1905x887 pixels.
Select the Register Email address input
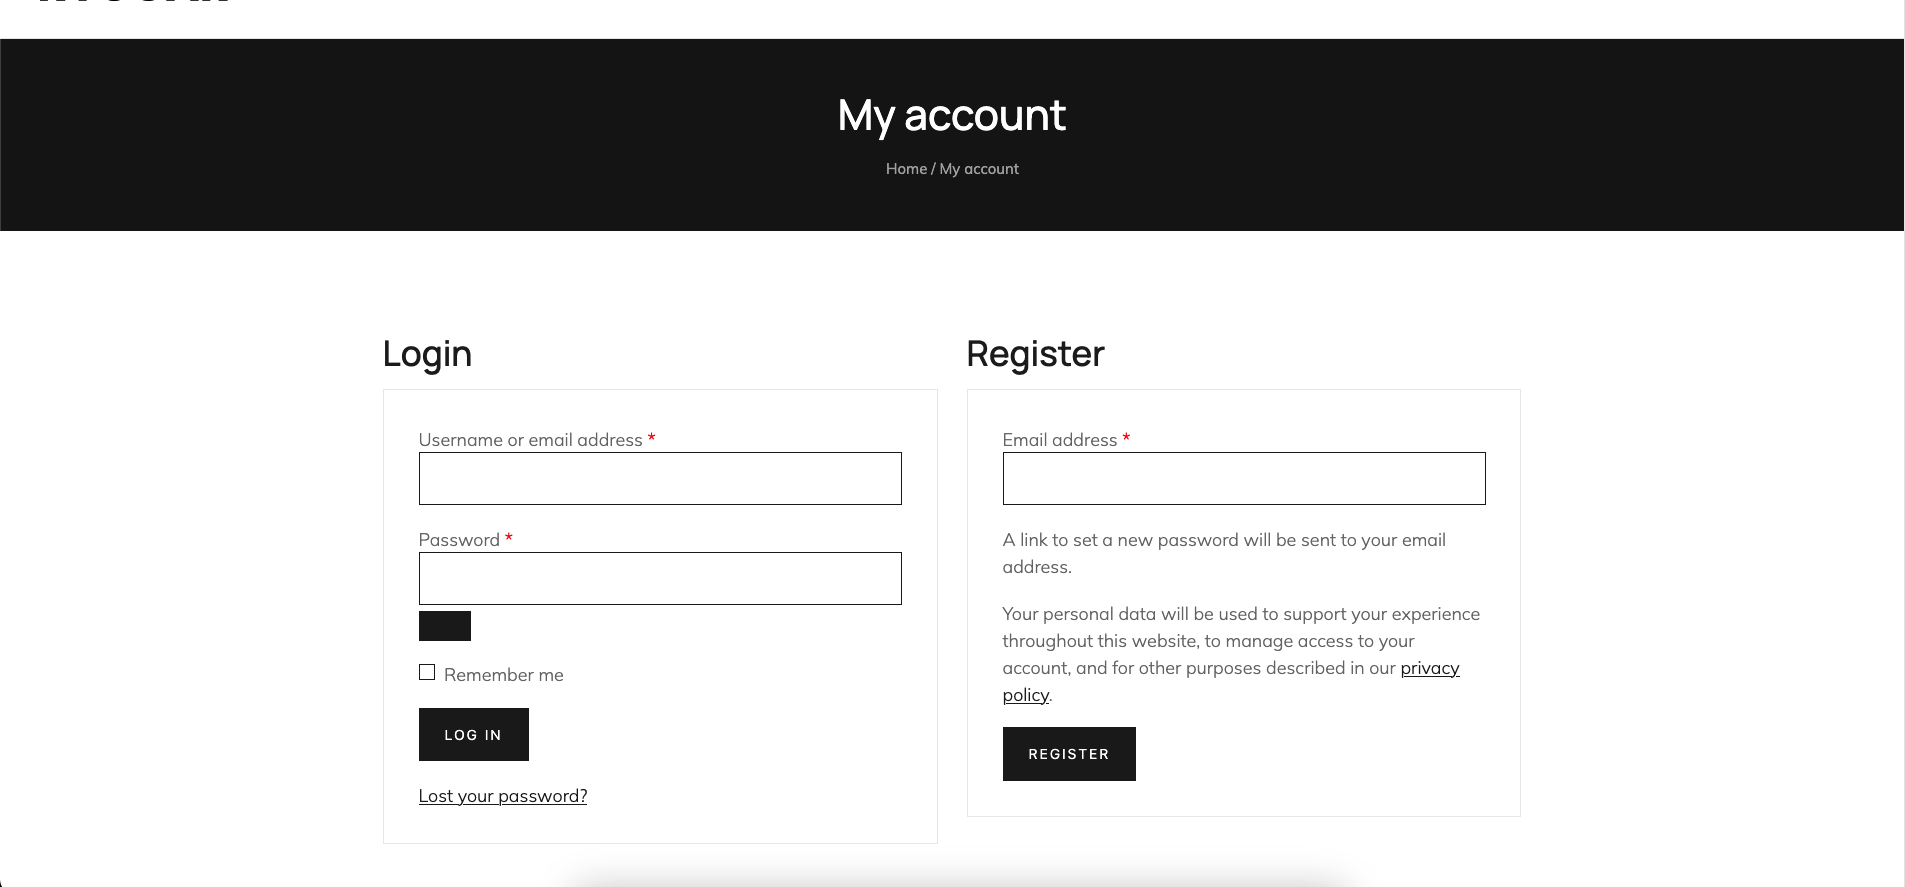coord(1243,478)
